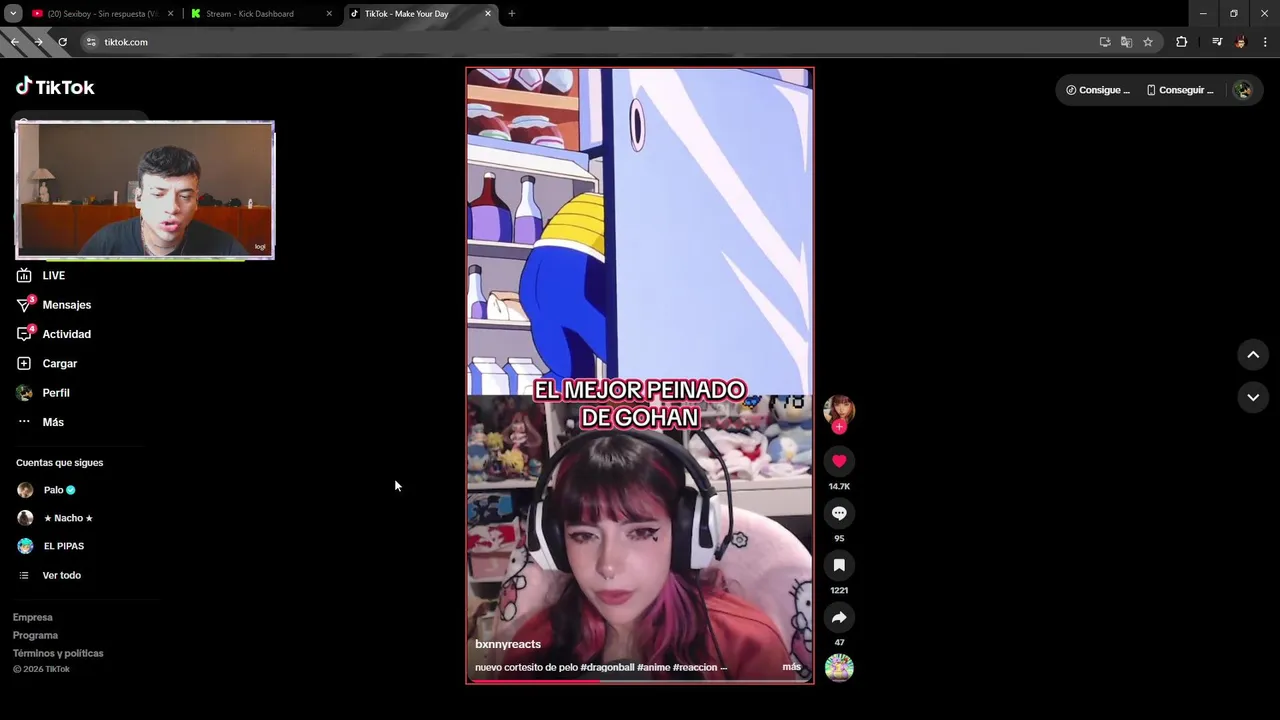Open the ★ Nacho ★ followed account
Image resolution: width=1280 pixels, height=720 pixels.
55,518
